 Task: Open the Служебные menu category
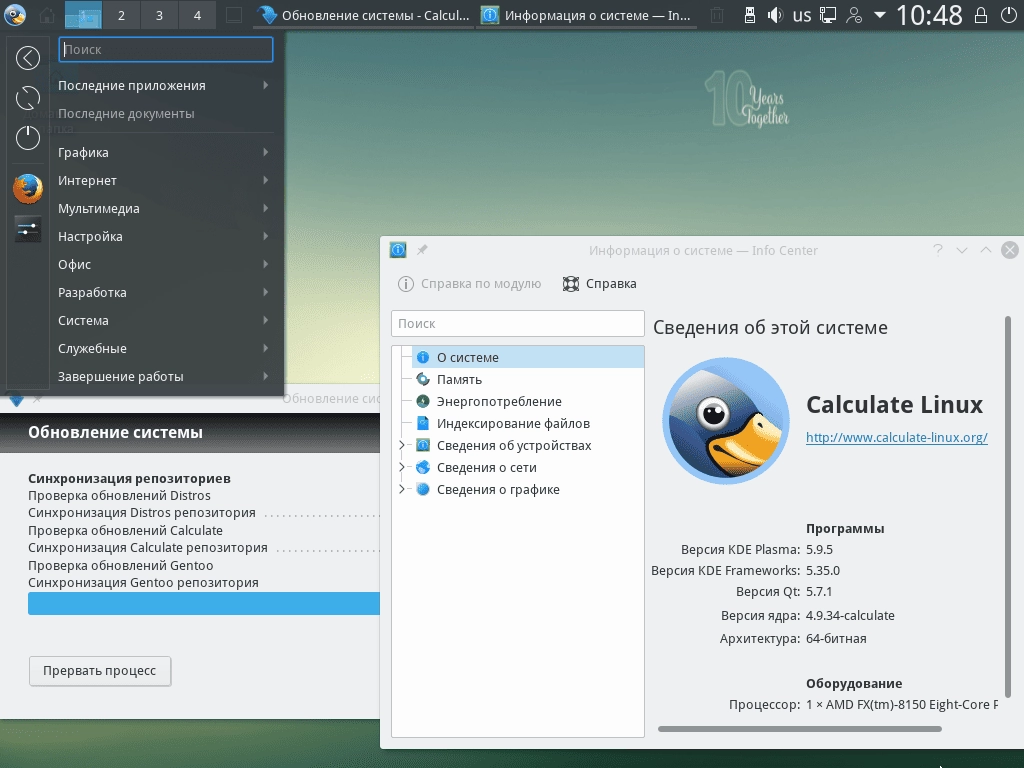tap(165, 349)
